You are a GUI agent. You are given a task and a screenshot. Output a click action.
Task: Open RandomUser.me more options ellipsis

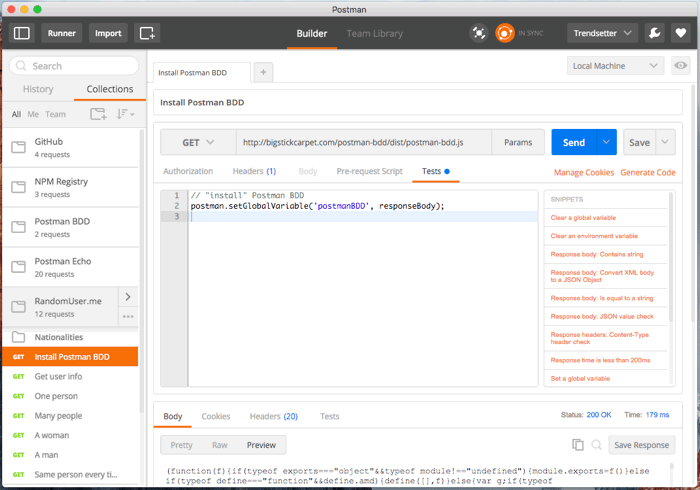(x=128, y=316)
